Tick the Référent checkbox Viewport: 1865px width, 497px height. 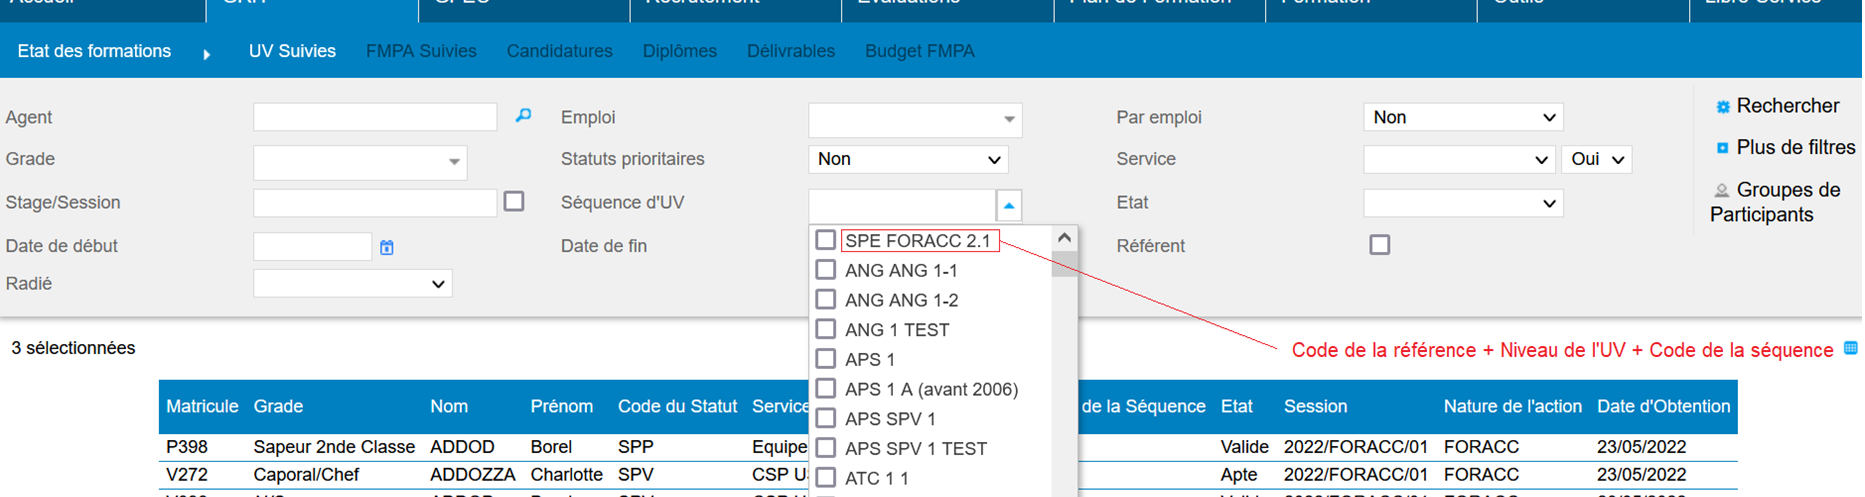pyautogui.click(x=1379, y=245)
